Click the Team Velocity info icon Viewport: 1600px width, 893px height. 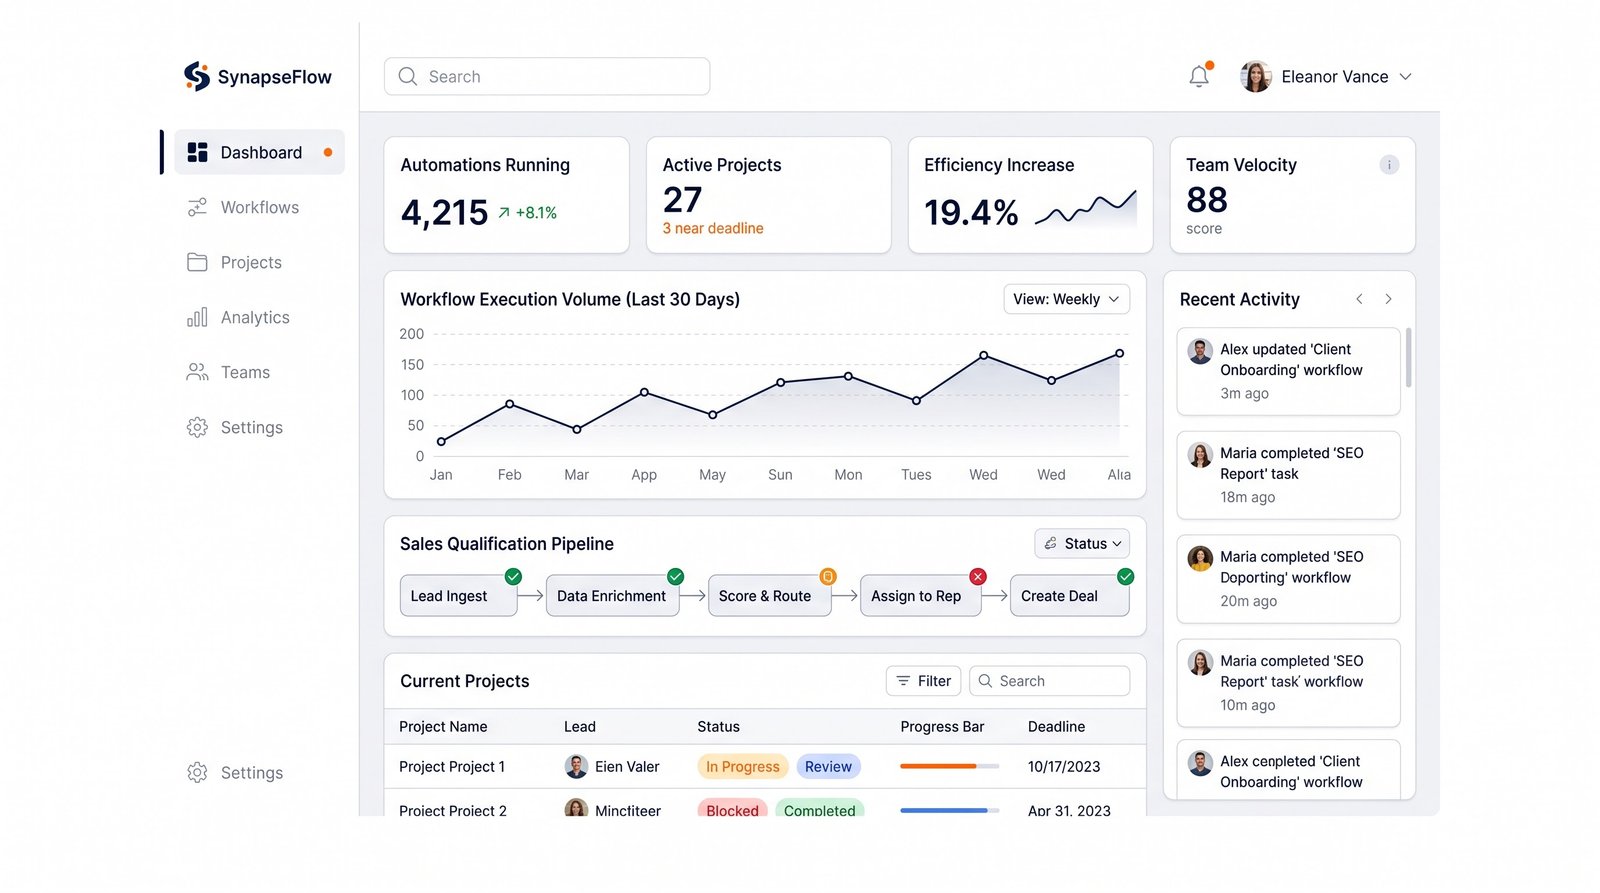pos(1389,165)
